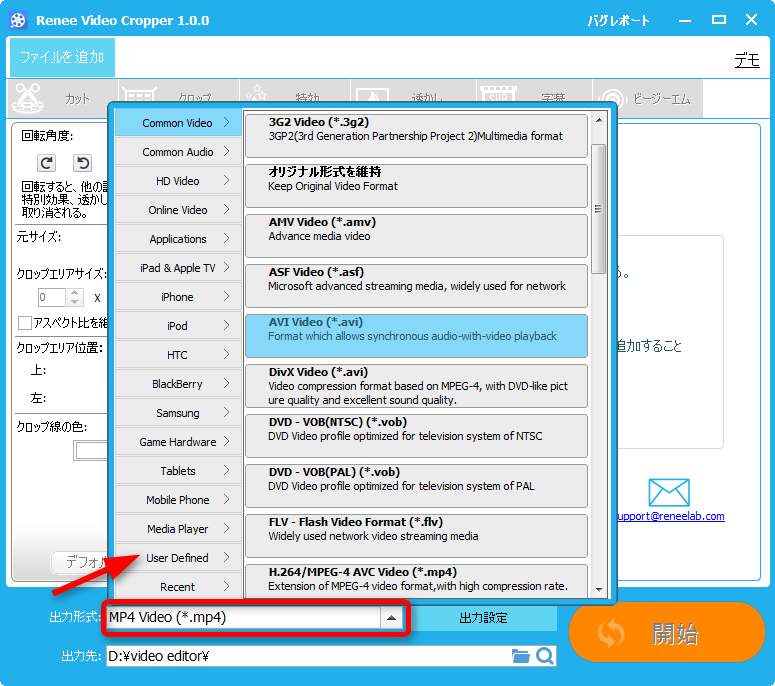Click the MP4 Video output format field
Screen dimensions: 775x686
coord(244,617)
